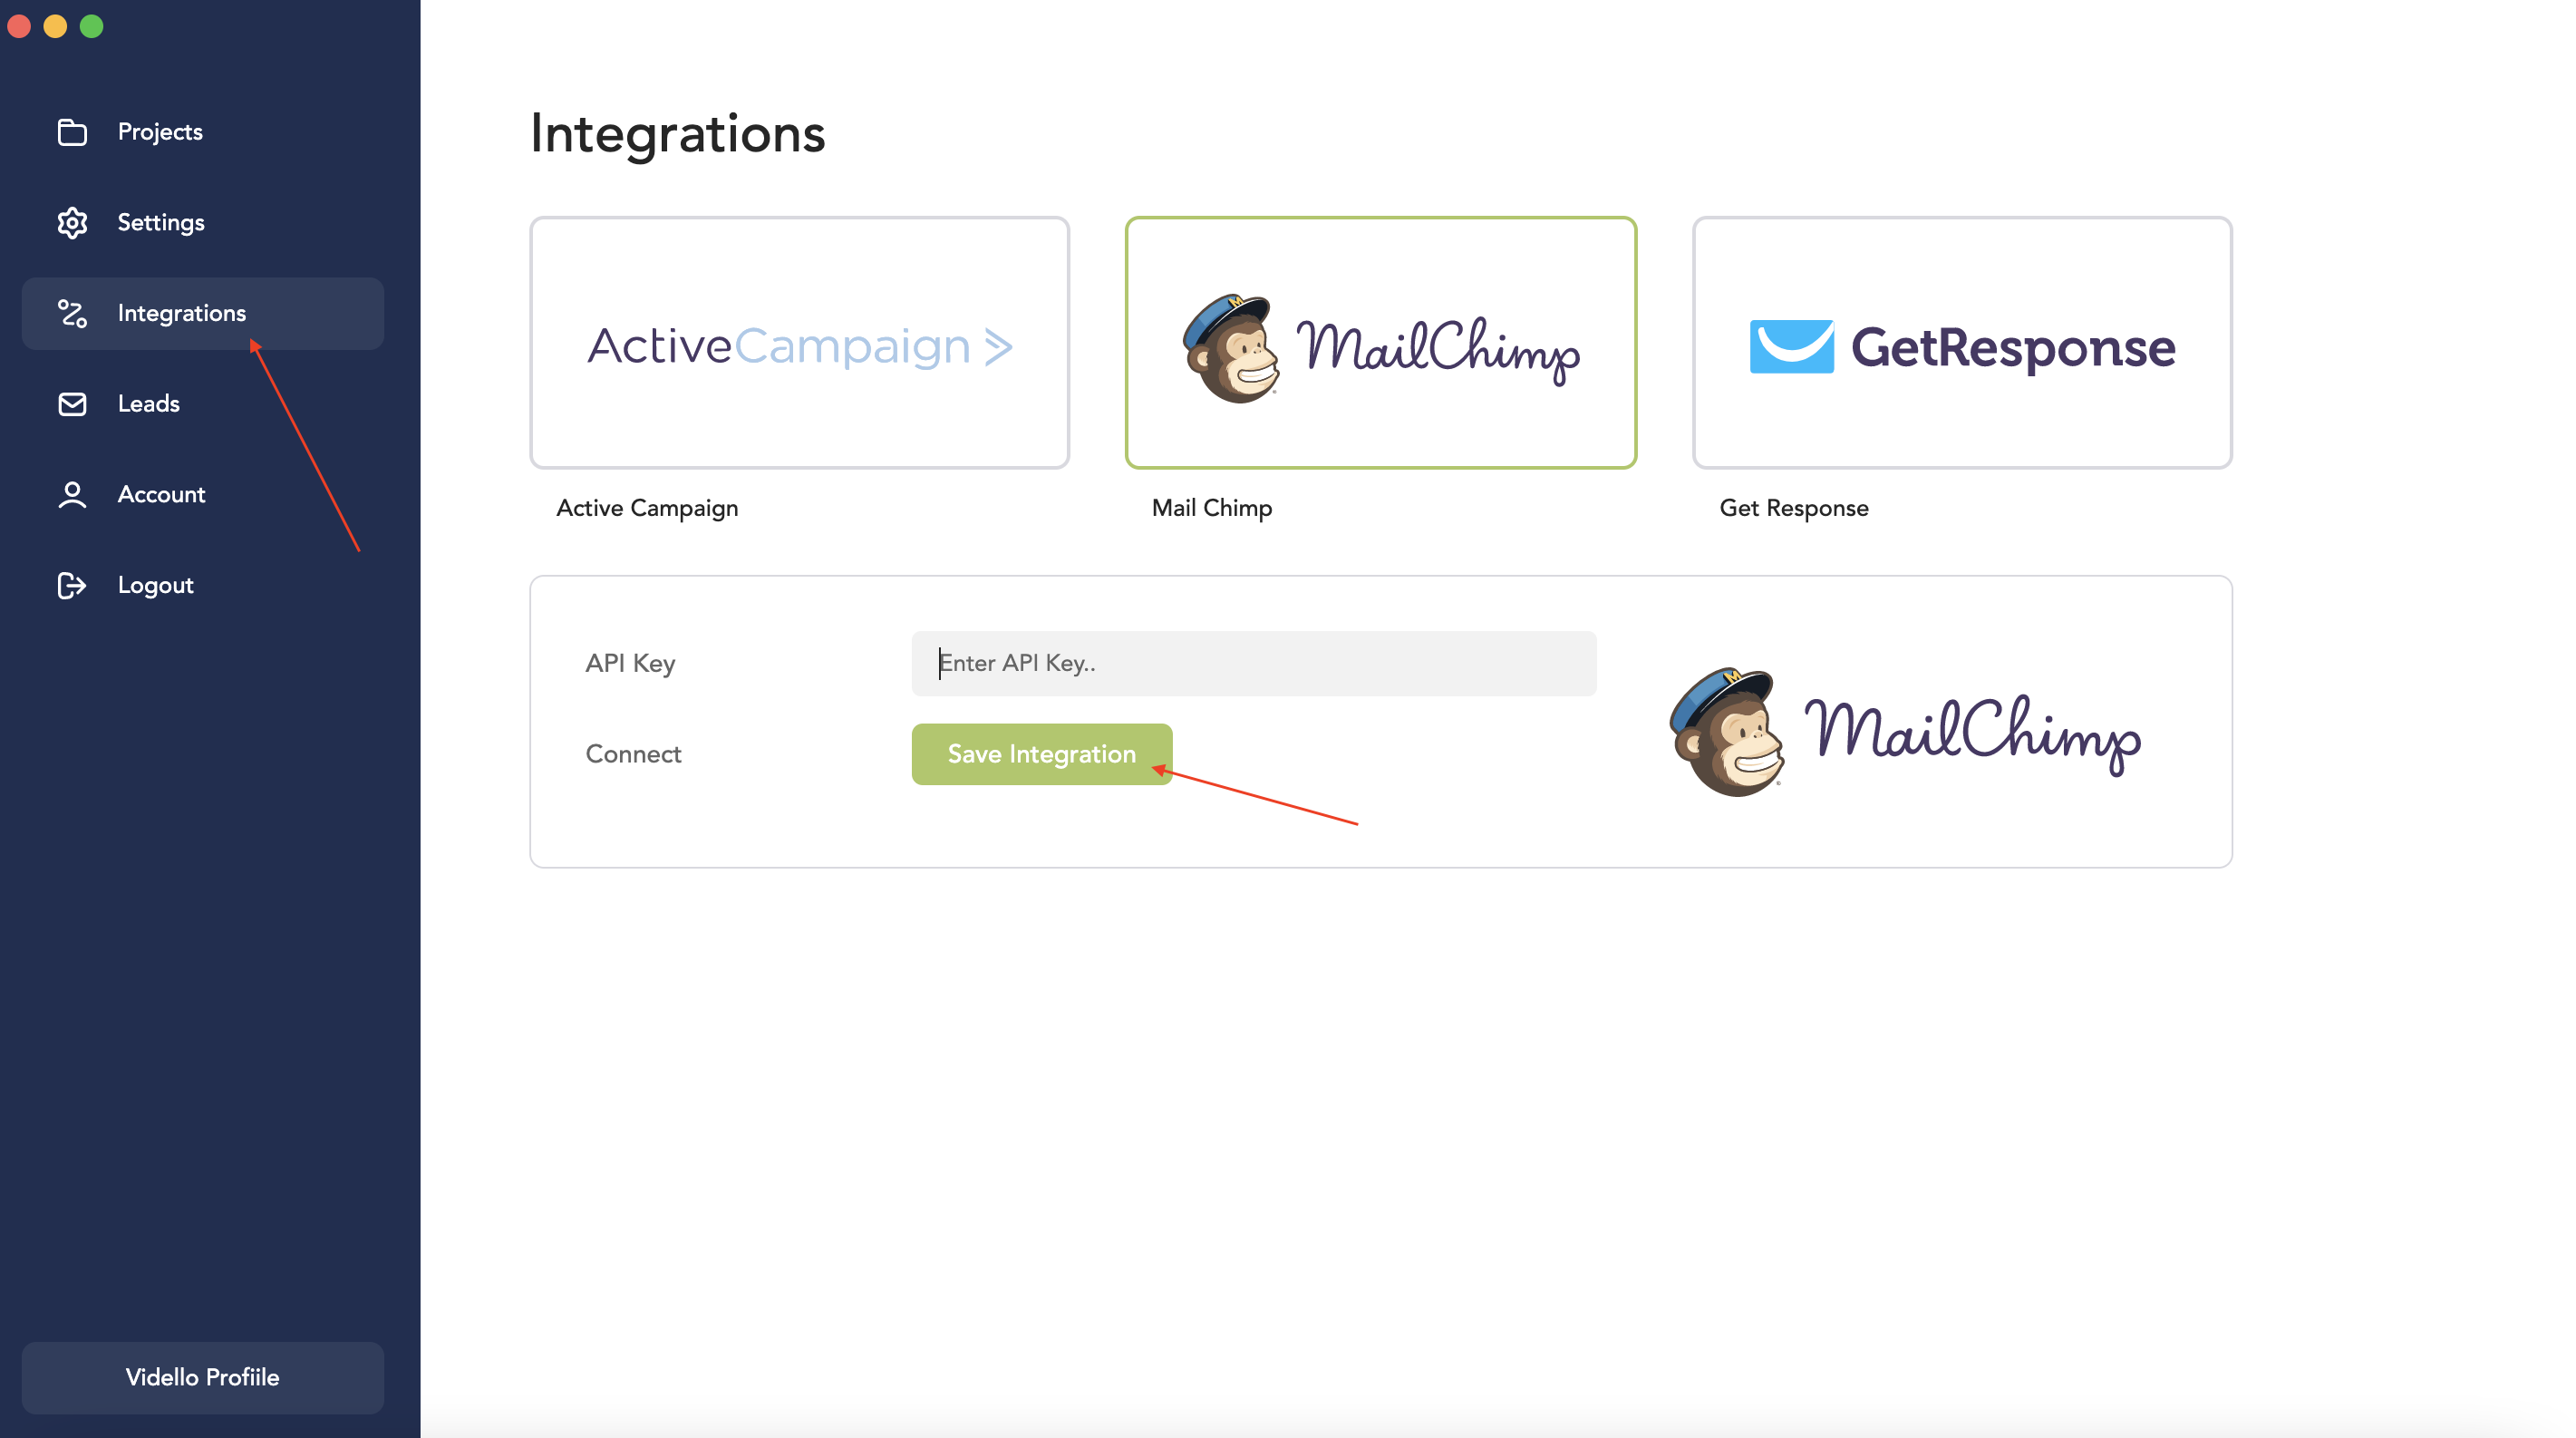Click the Save Integration button
This screenshot has height=1438, width=2576.
tap(1041, 754)
